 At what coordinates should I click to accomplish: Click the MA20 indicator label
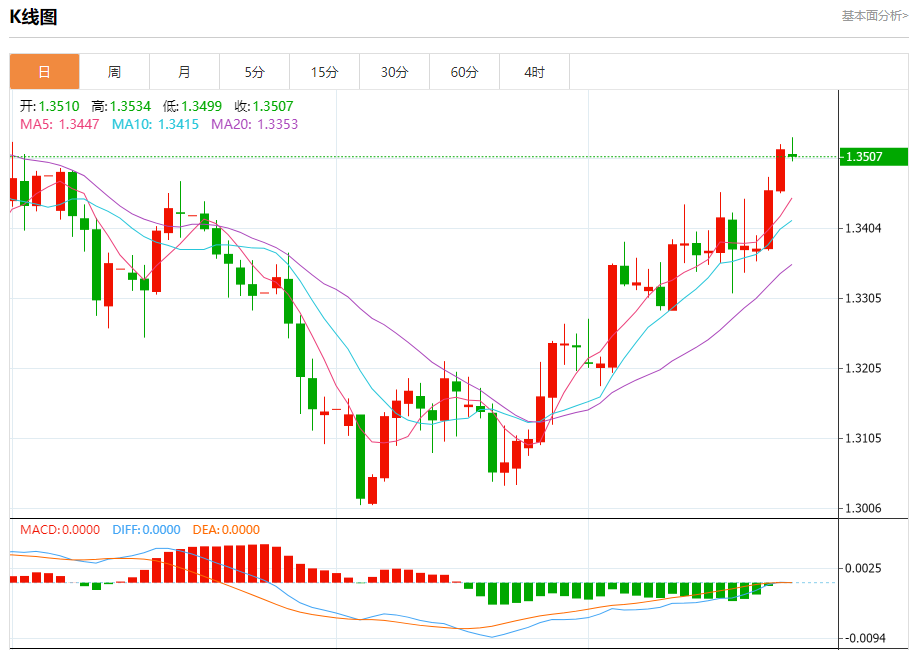[254, 124]
